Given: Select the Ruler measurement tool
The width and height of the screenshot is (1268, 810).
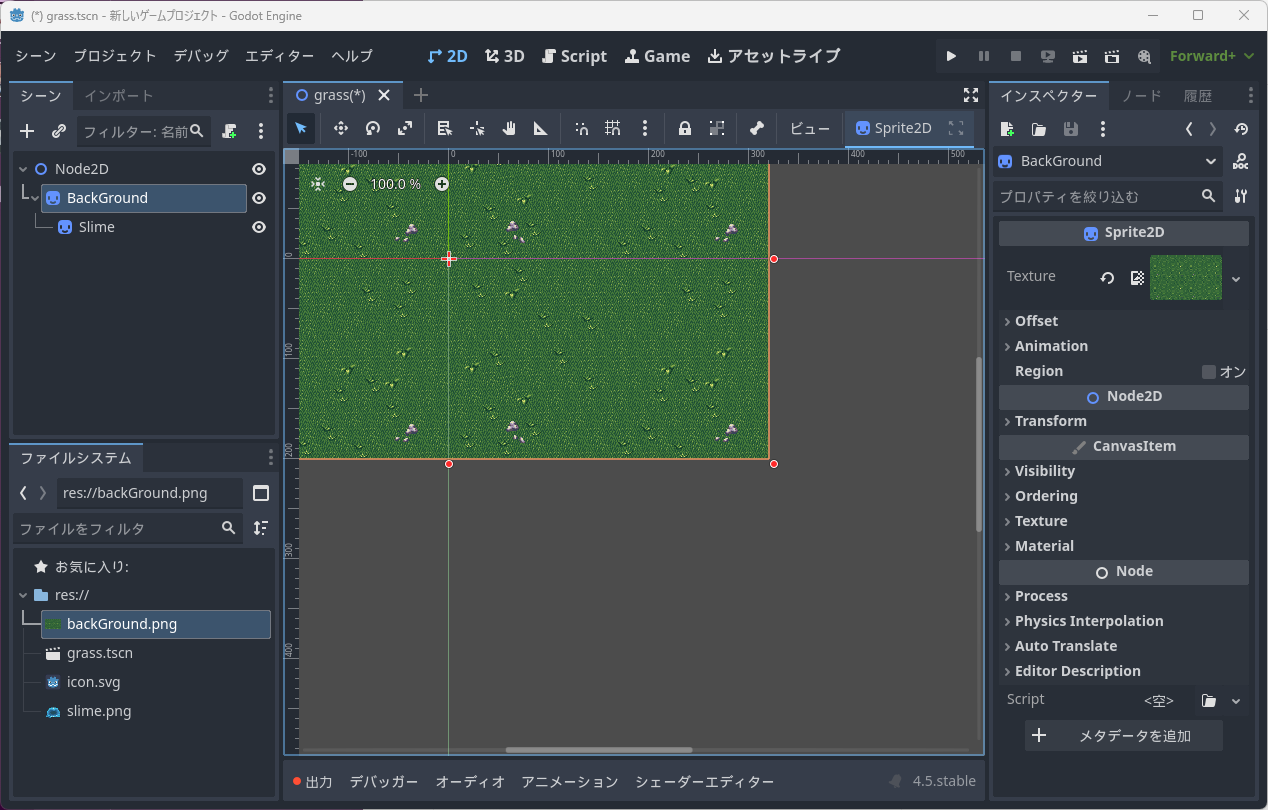Looking at the screenshot, I should pyautogui.click(x=541, y=128).
